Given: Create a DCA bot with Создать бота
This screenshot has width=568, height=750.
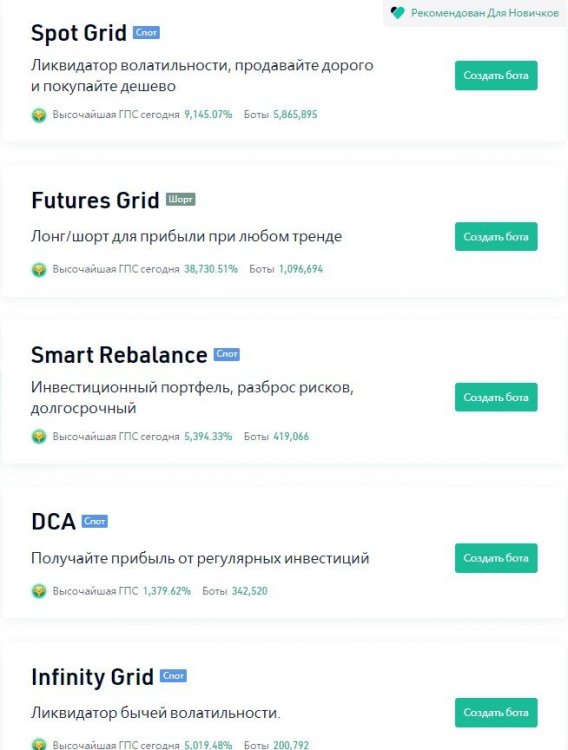Looking at the screenshot, I should pos(496,558).
